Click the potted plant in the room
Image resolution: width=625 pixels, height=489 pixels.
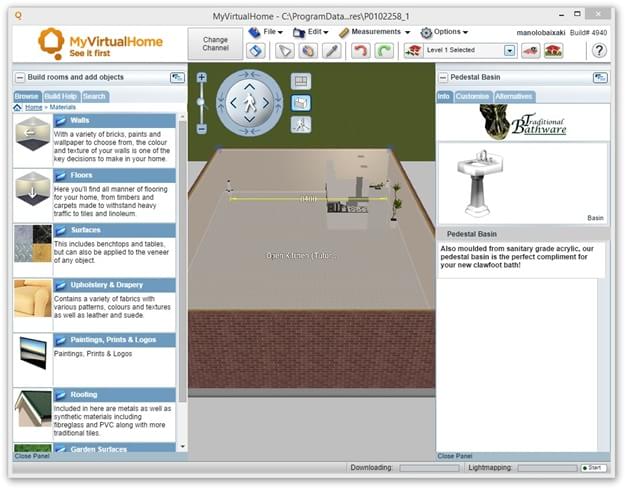[396, 202]
